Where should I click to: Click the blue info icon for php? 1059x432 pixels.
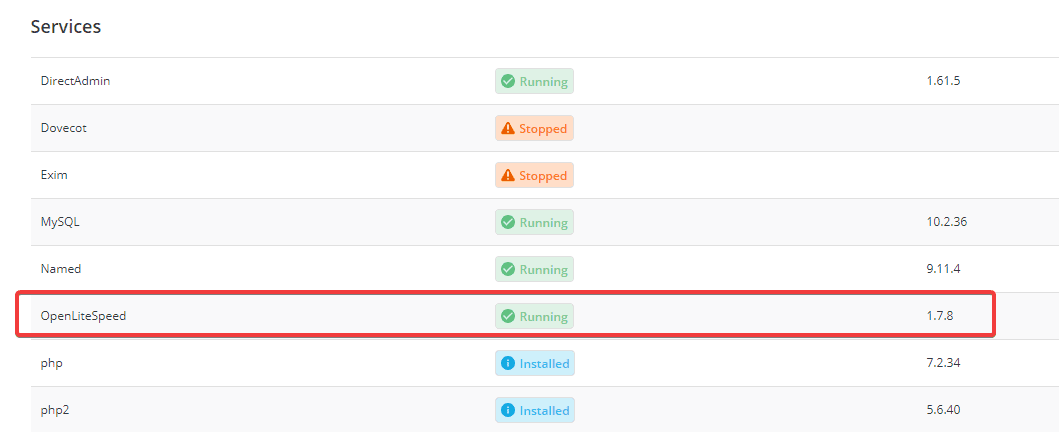(508, 363)
